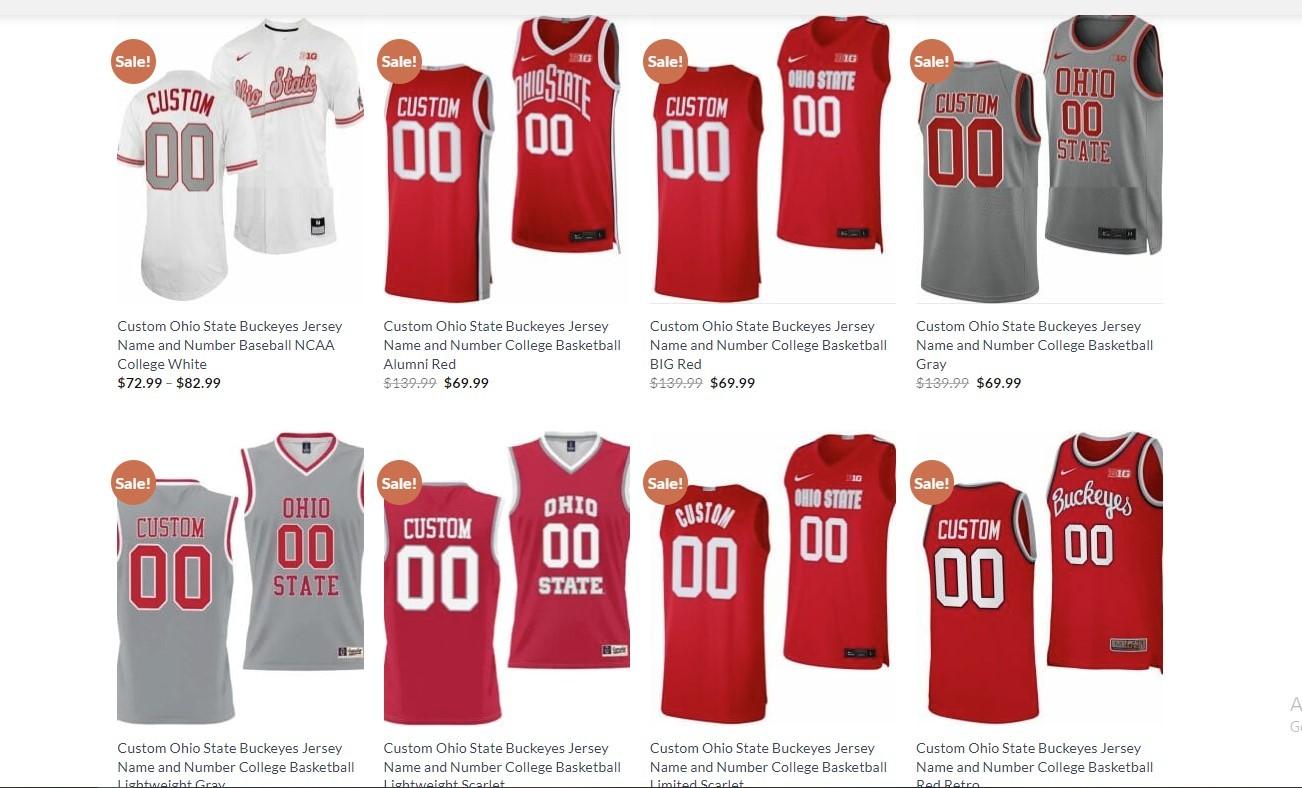Screen dimensions: 1302x788
Task: Open College Basketball BIG Red title link
Action: [x=768, y=345]
